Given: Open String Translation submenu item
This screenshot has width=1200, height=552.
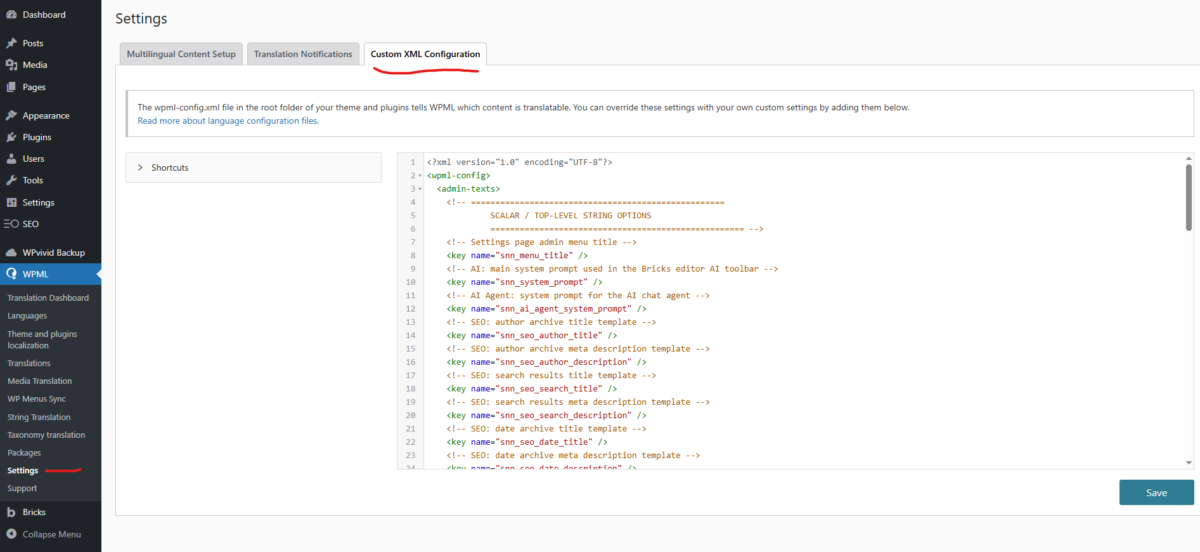Looking at the screenshot, I should pyautogui.click(x=39, y=417).
